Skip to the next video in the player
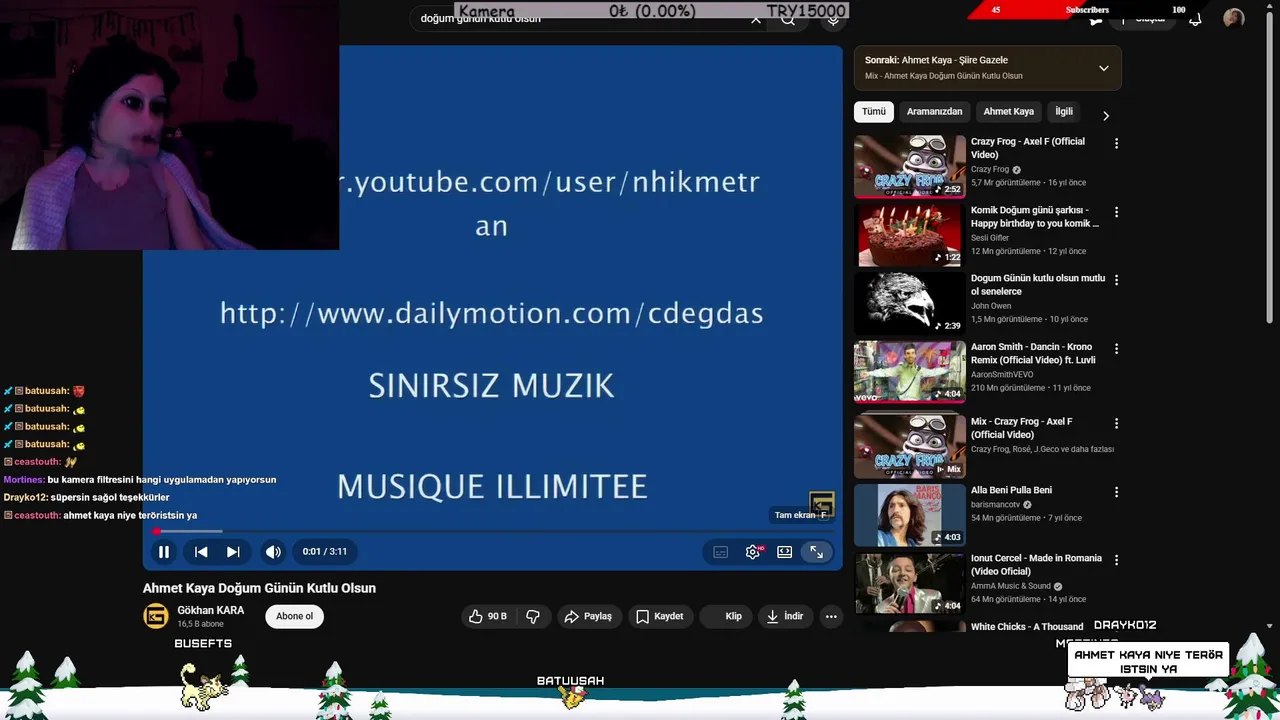The height and width of the screenshot is (720, 1280). point(233,551)
